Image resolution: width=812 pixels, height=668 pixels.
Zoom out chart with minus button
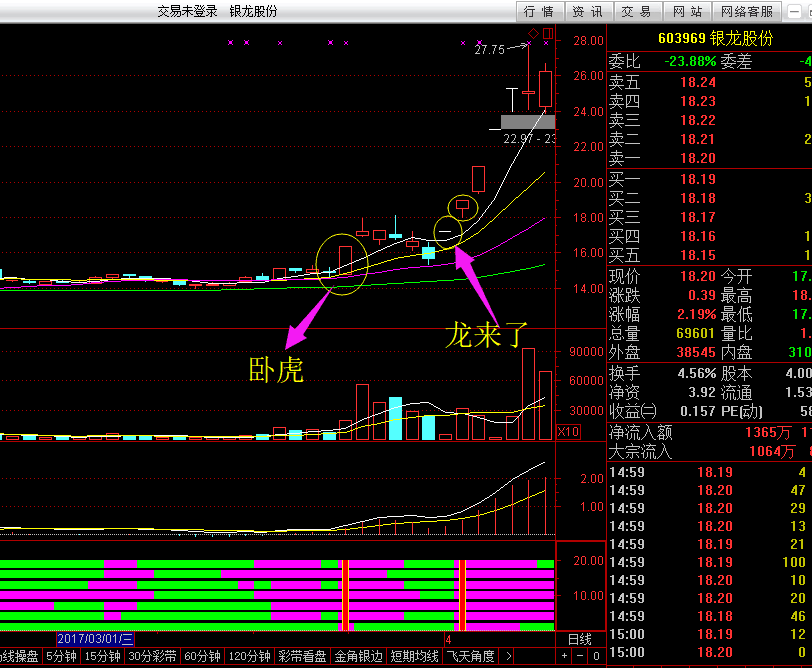580,656
